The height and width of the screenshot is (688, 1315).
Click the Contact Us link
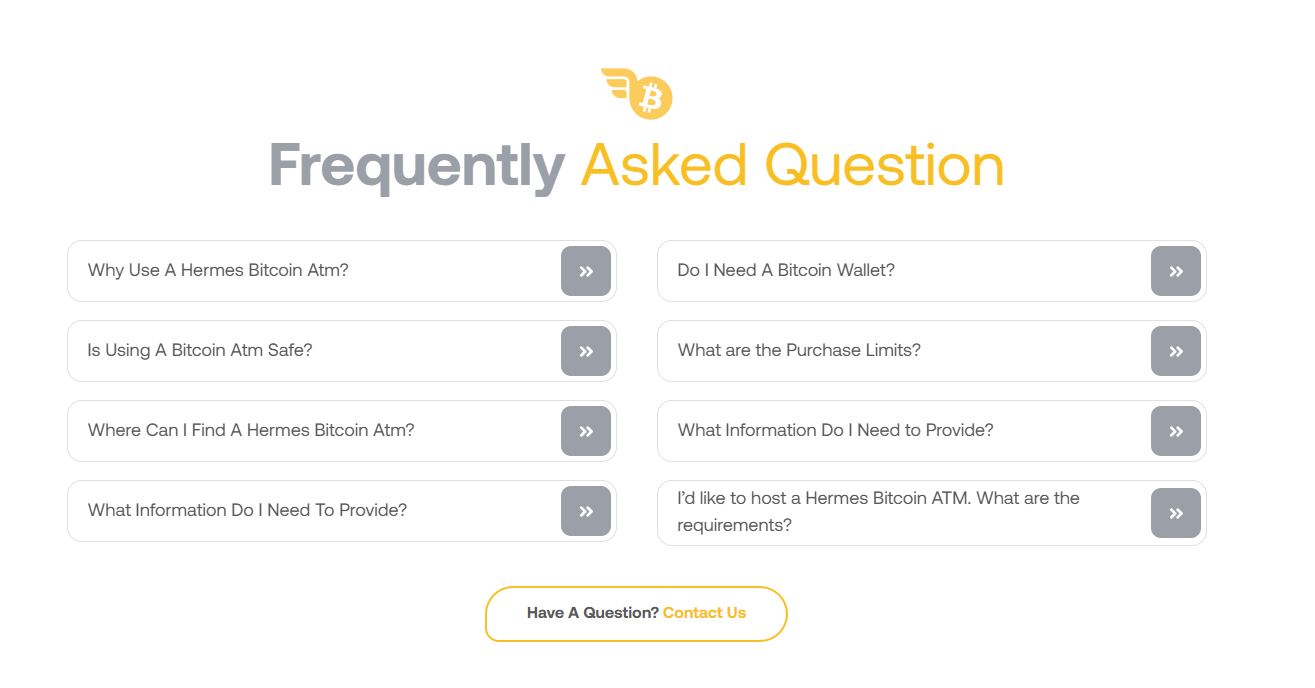click(x=704, y=613)
